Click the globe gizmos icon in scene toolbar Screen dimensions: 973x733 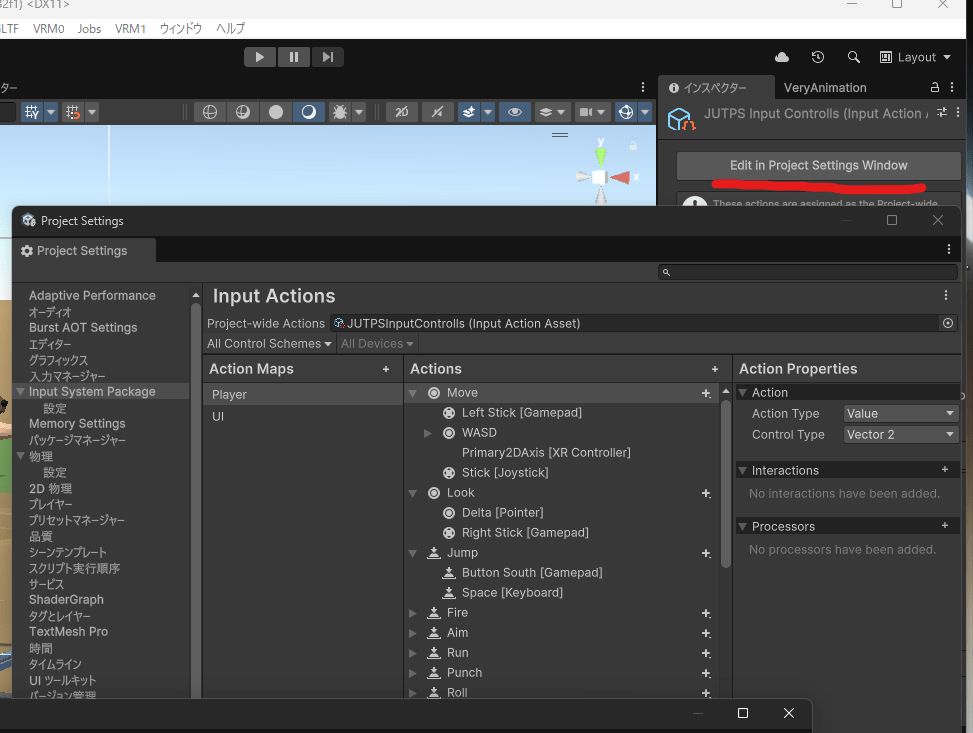click(626, 112)
